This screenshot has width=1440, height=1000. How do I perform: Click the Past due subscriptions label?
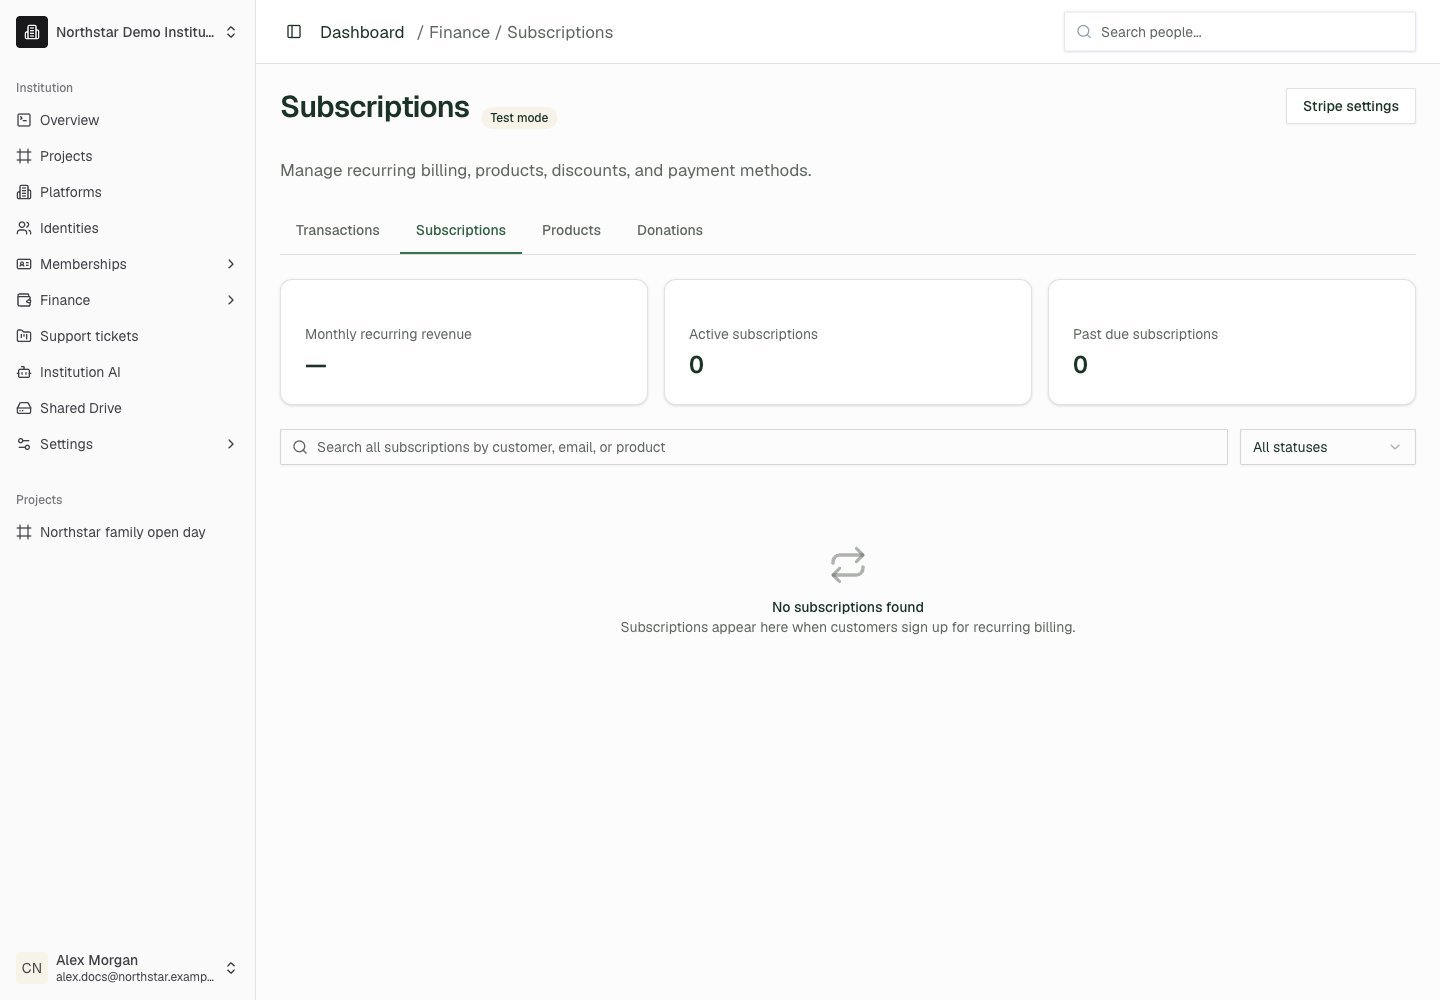pyautogui.click(x=1145, y=334)
